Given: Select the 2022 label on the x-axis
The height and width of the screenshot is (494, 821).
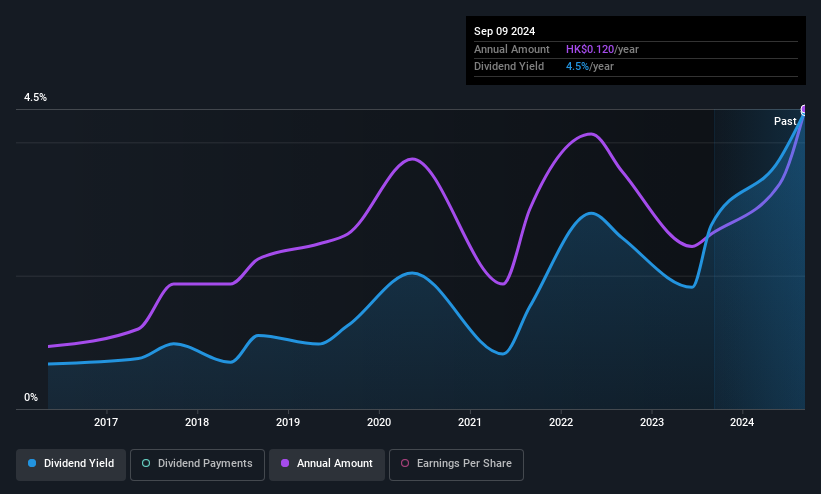Looking at the screenshot, I should 561,422.
